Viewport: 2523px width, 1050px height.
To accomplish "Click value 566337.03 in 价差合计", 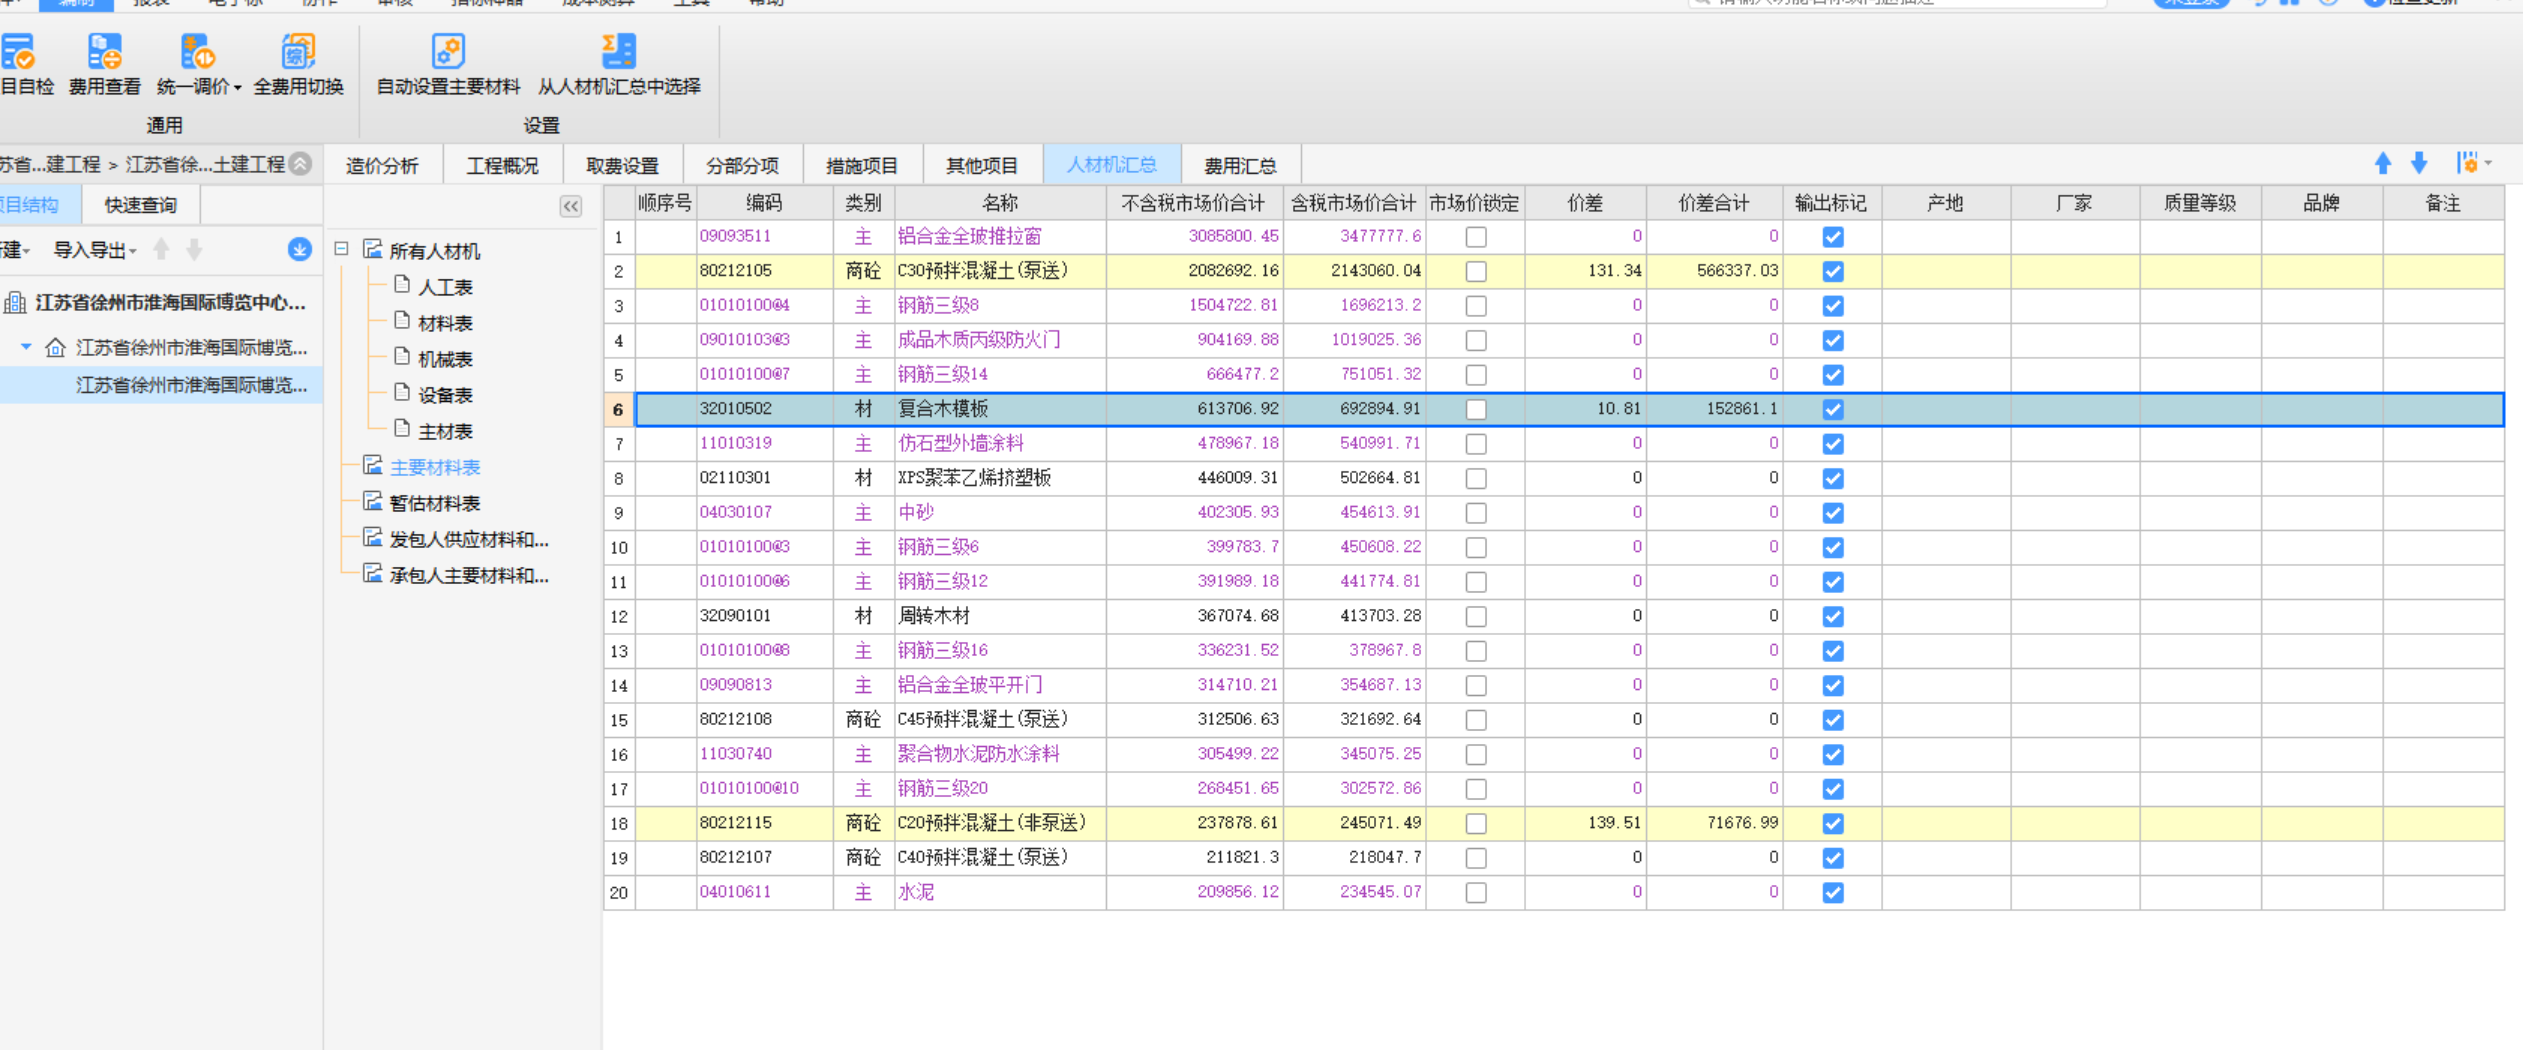I will [x=1737, y=270].
